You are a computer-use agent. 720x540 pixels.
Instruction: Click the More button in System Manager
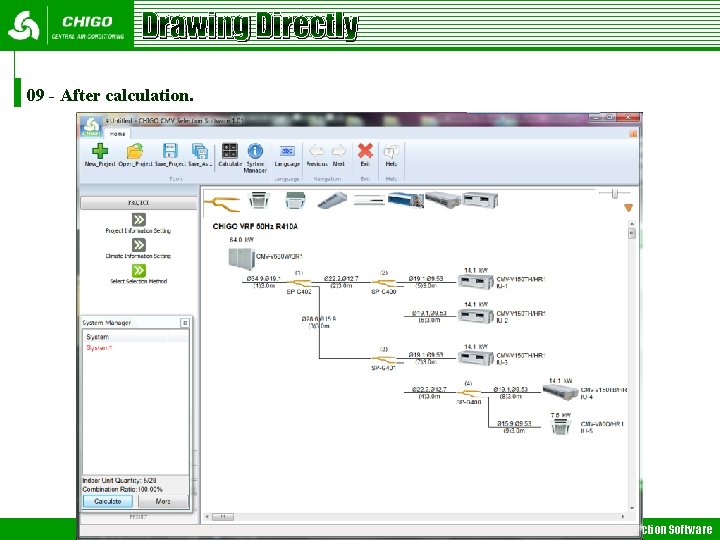163,501
